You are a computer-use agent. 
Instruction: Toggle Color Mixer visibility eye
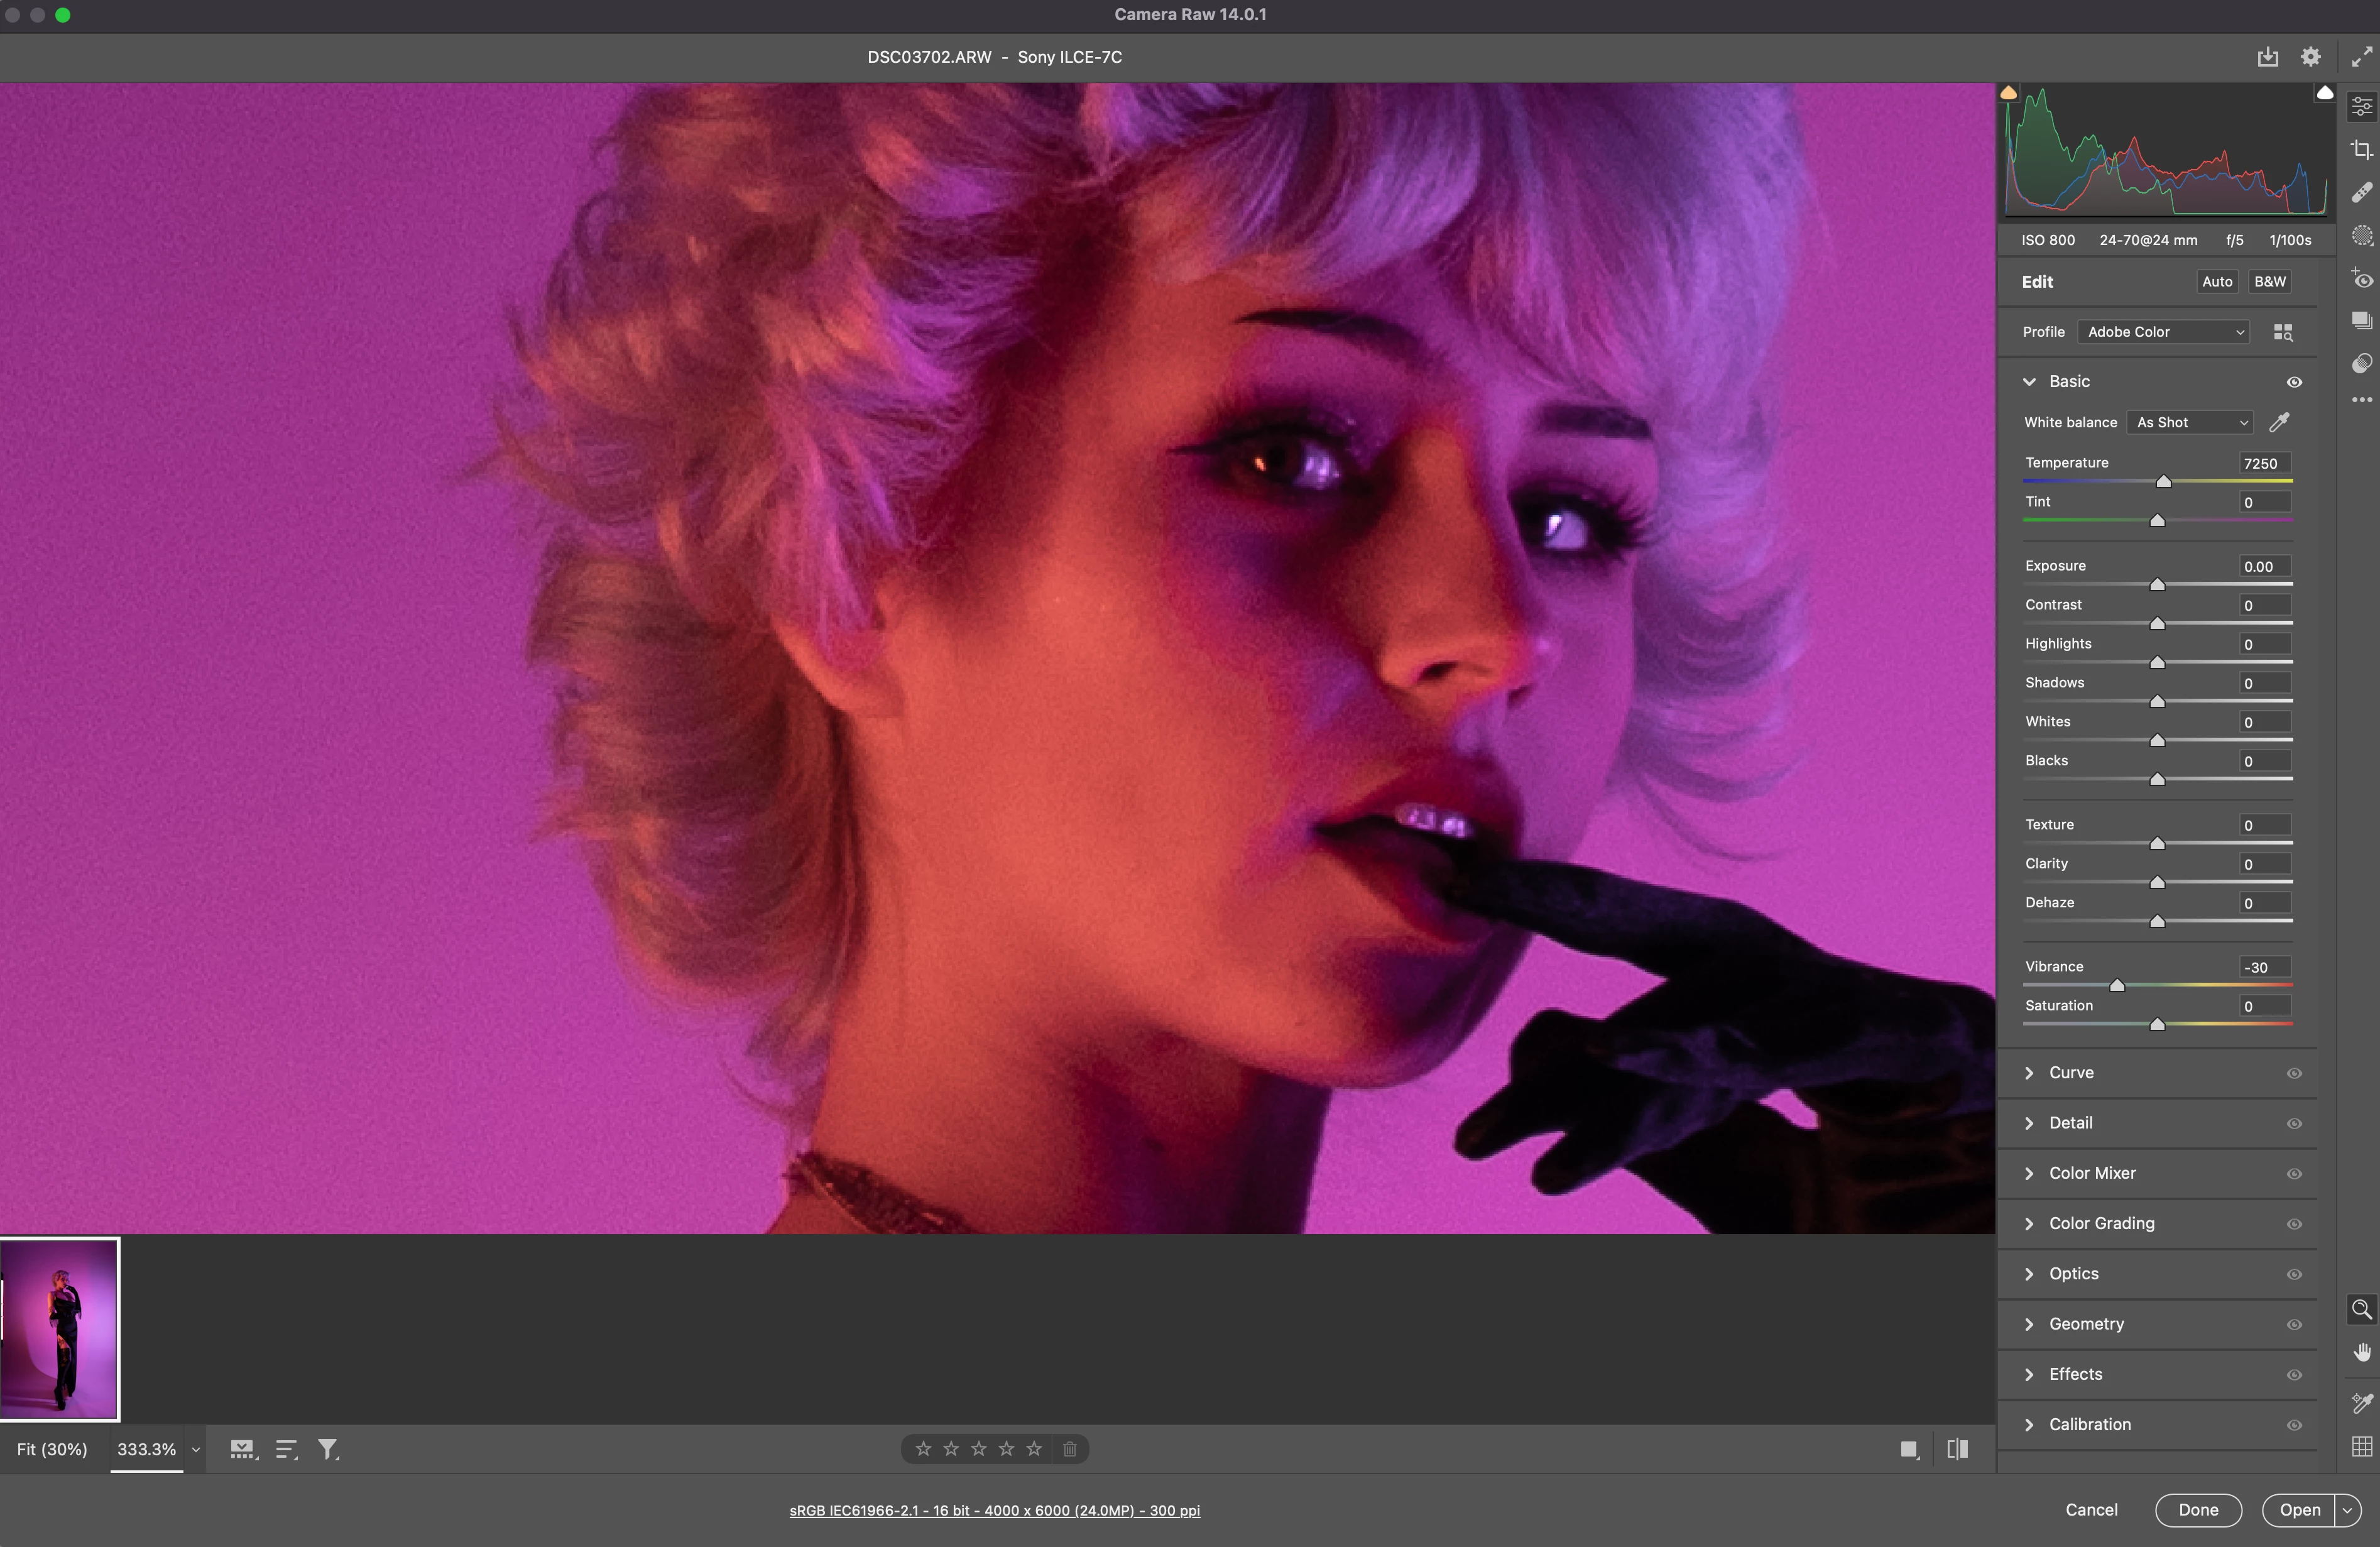2294,1174
